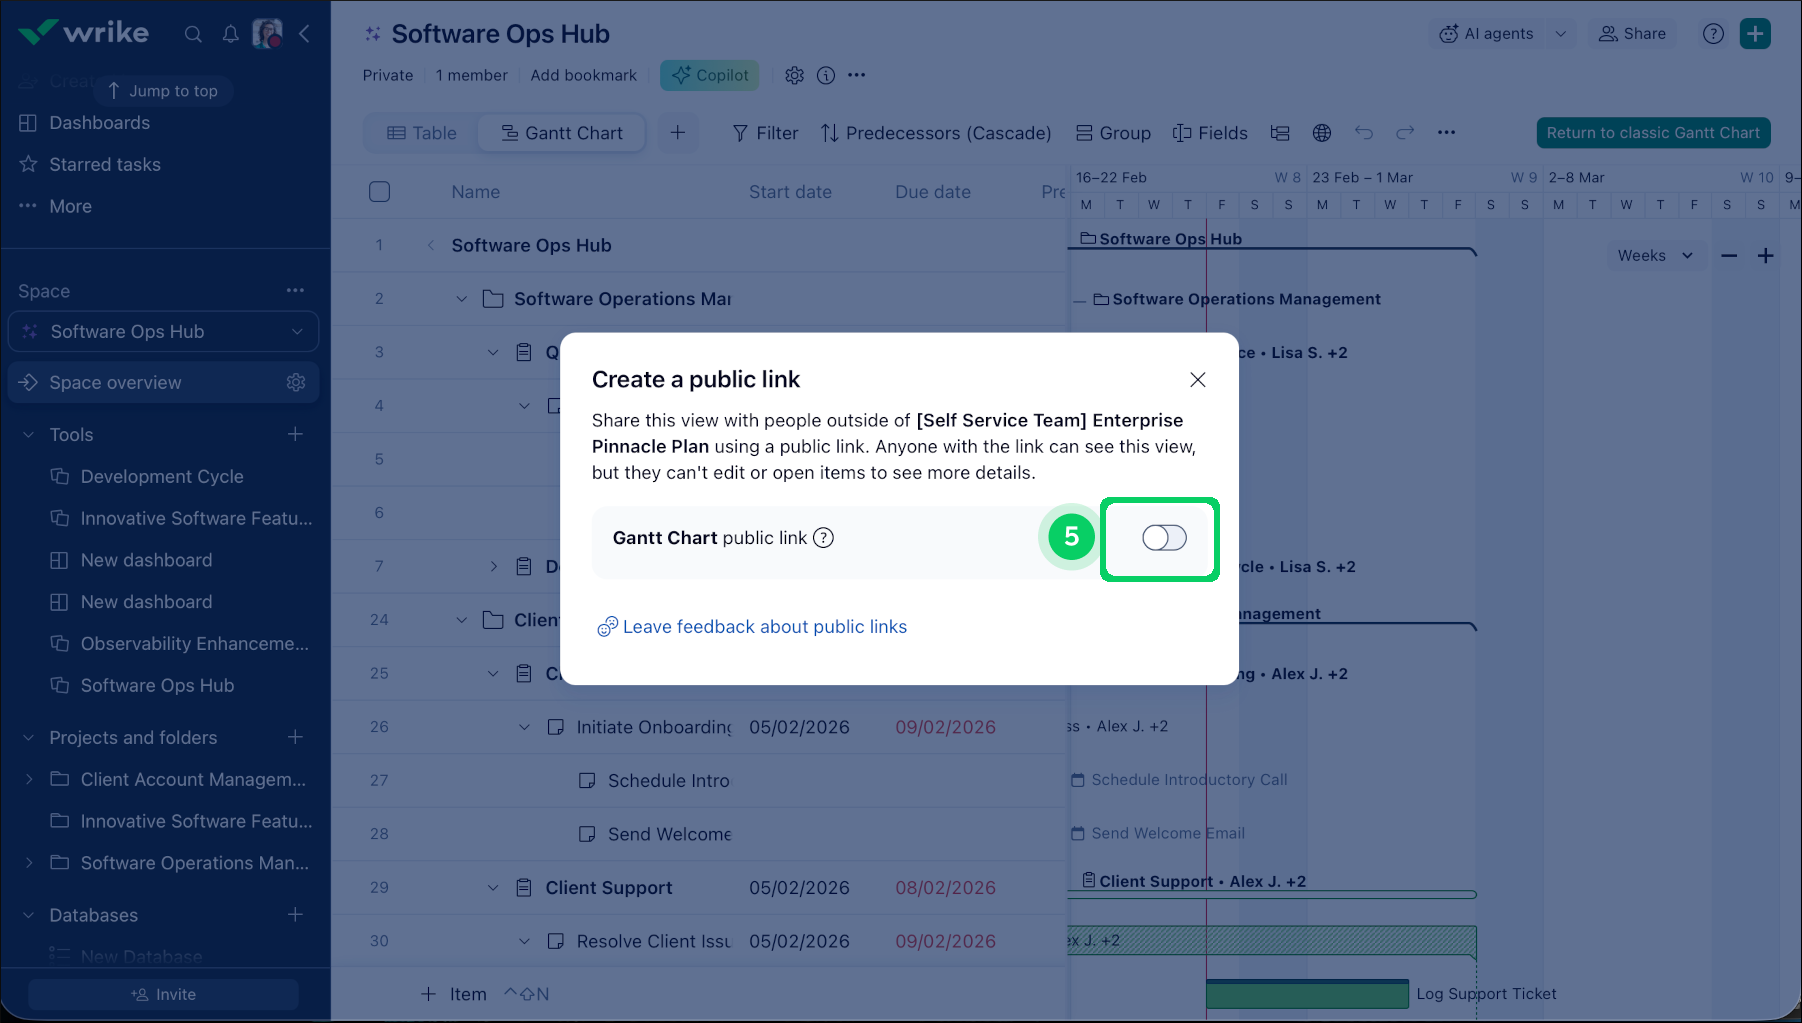Click the Copilot button
This screenshot has width=1802, height=1023.
click(x=710, y=75)
